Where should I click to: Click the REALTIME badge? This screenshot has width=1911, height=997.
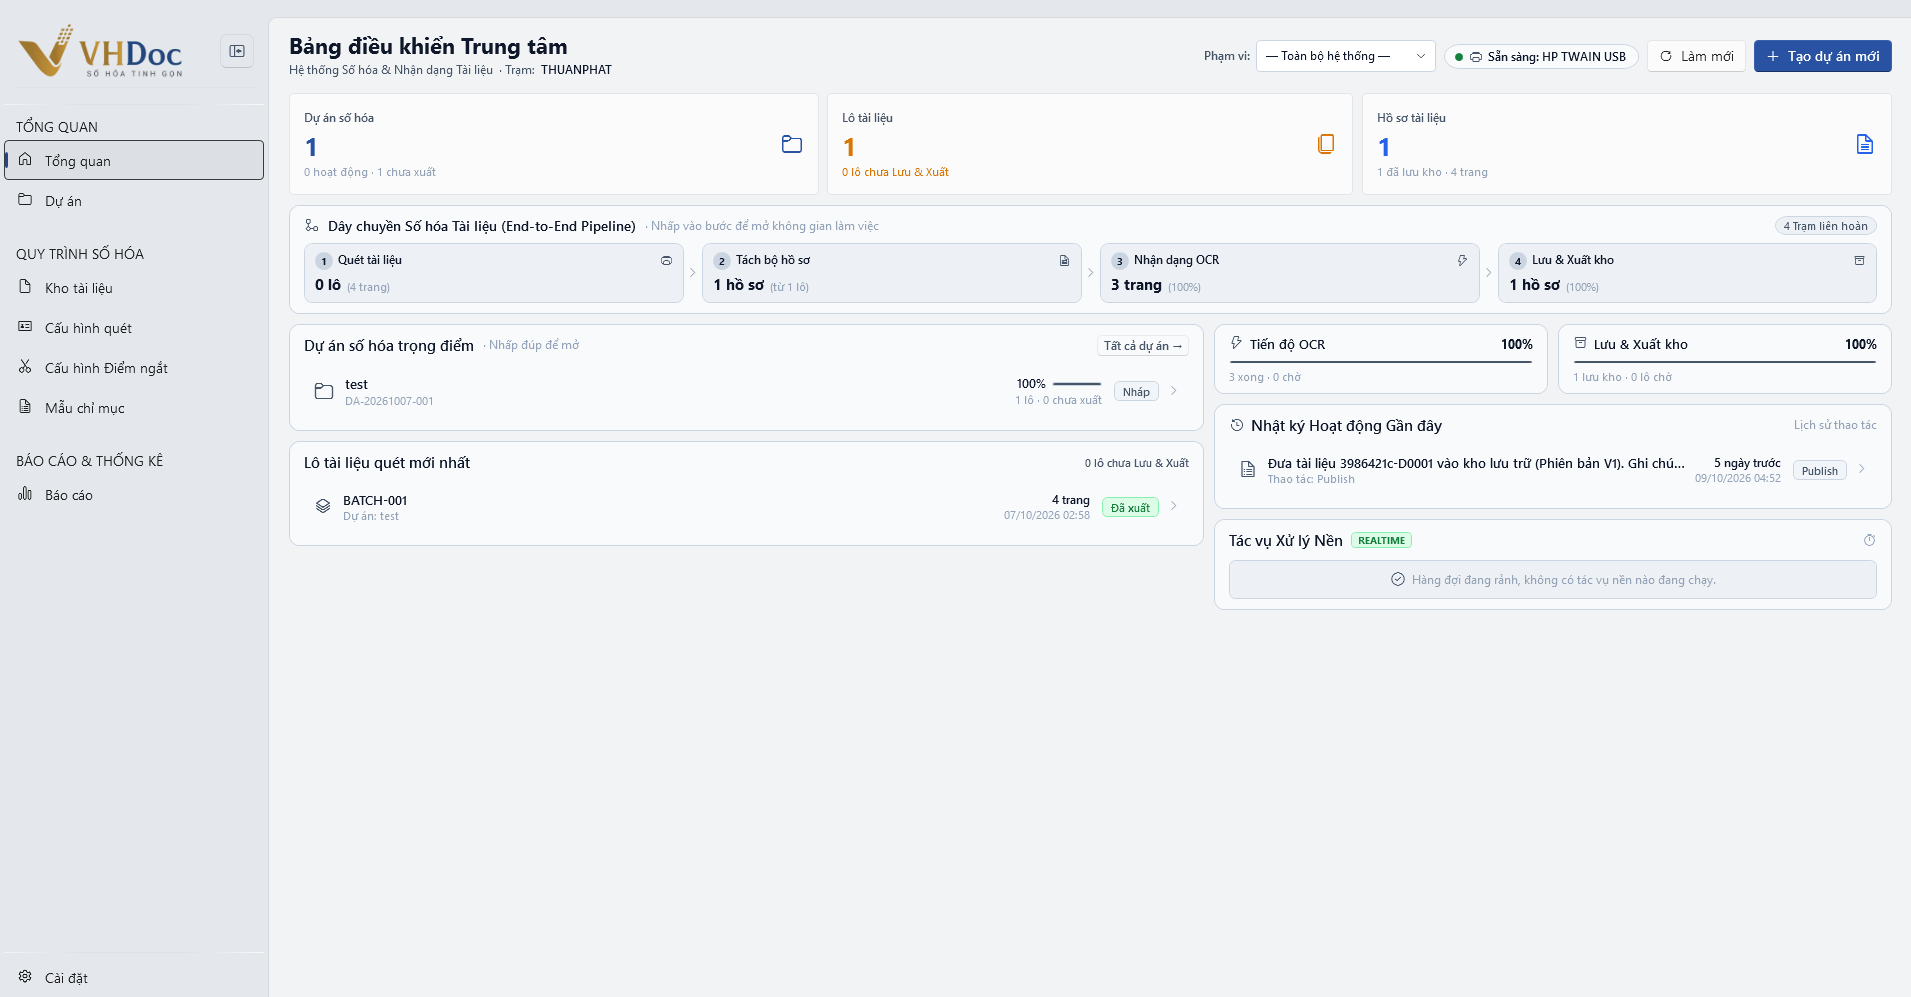point(1381,540)
